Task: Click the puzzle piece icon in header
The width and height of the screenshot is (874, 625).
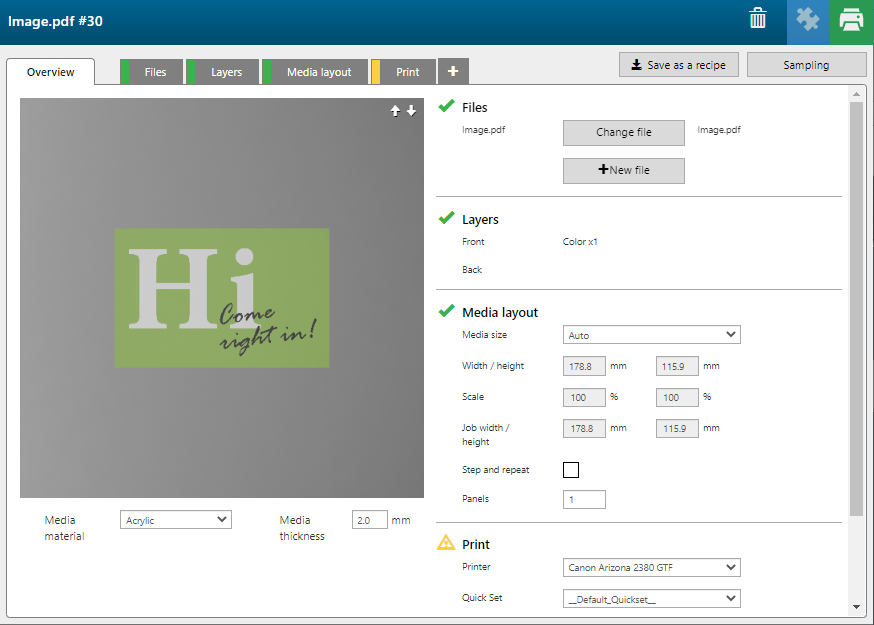Action: (x=807, y=20)
